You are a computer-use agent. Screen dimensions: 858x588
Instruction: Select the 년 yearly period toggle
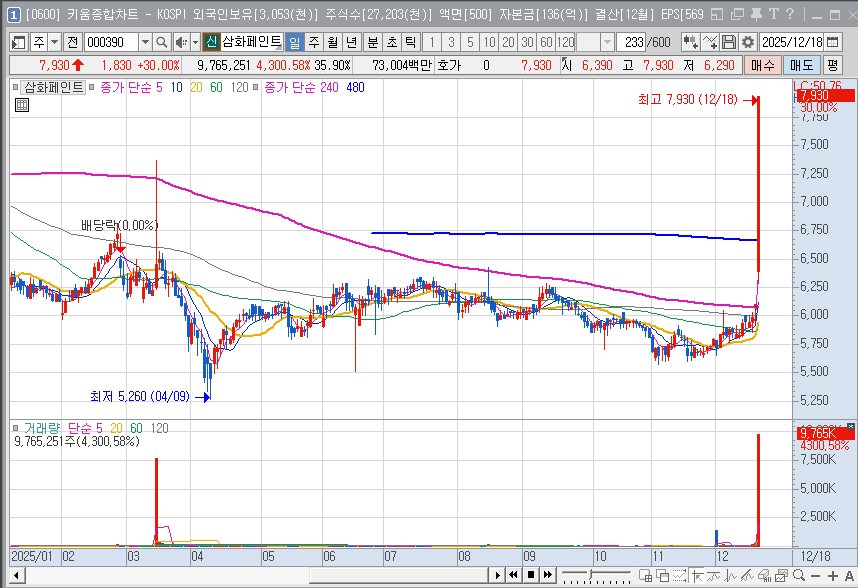pyautogui.click(x=351, y=42)
